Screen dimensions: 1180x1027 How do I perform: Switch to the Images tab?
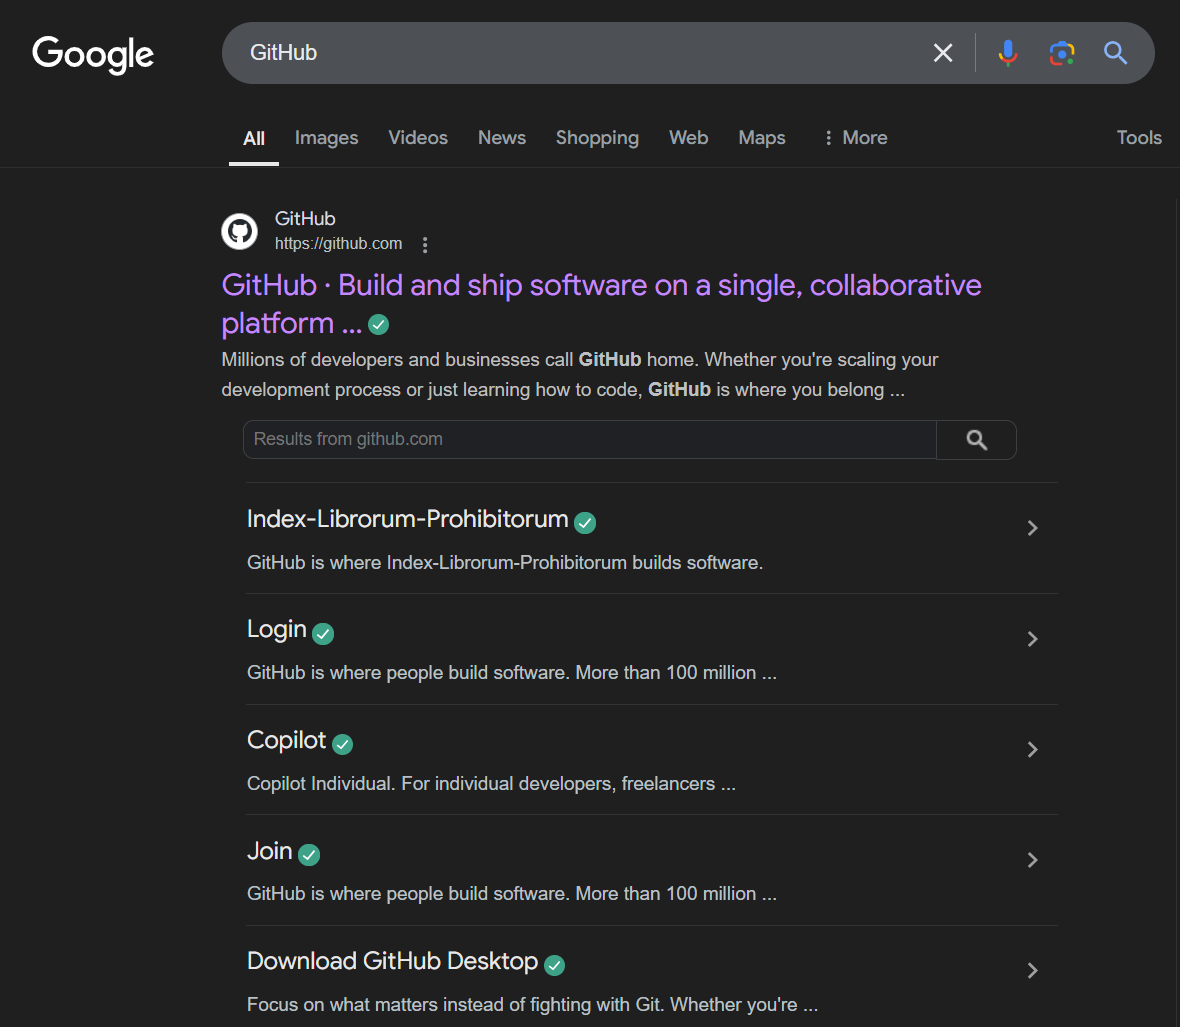327,138
